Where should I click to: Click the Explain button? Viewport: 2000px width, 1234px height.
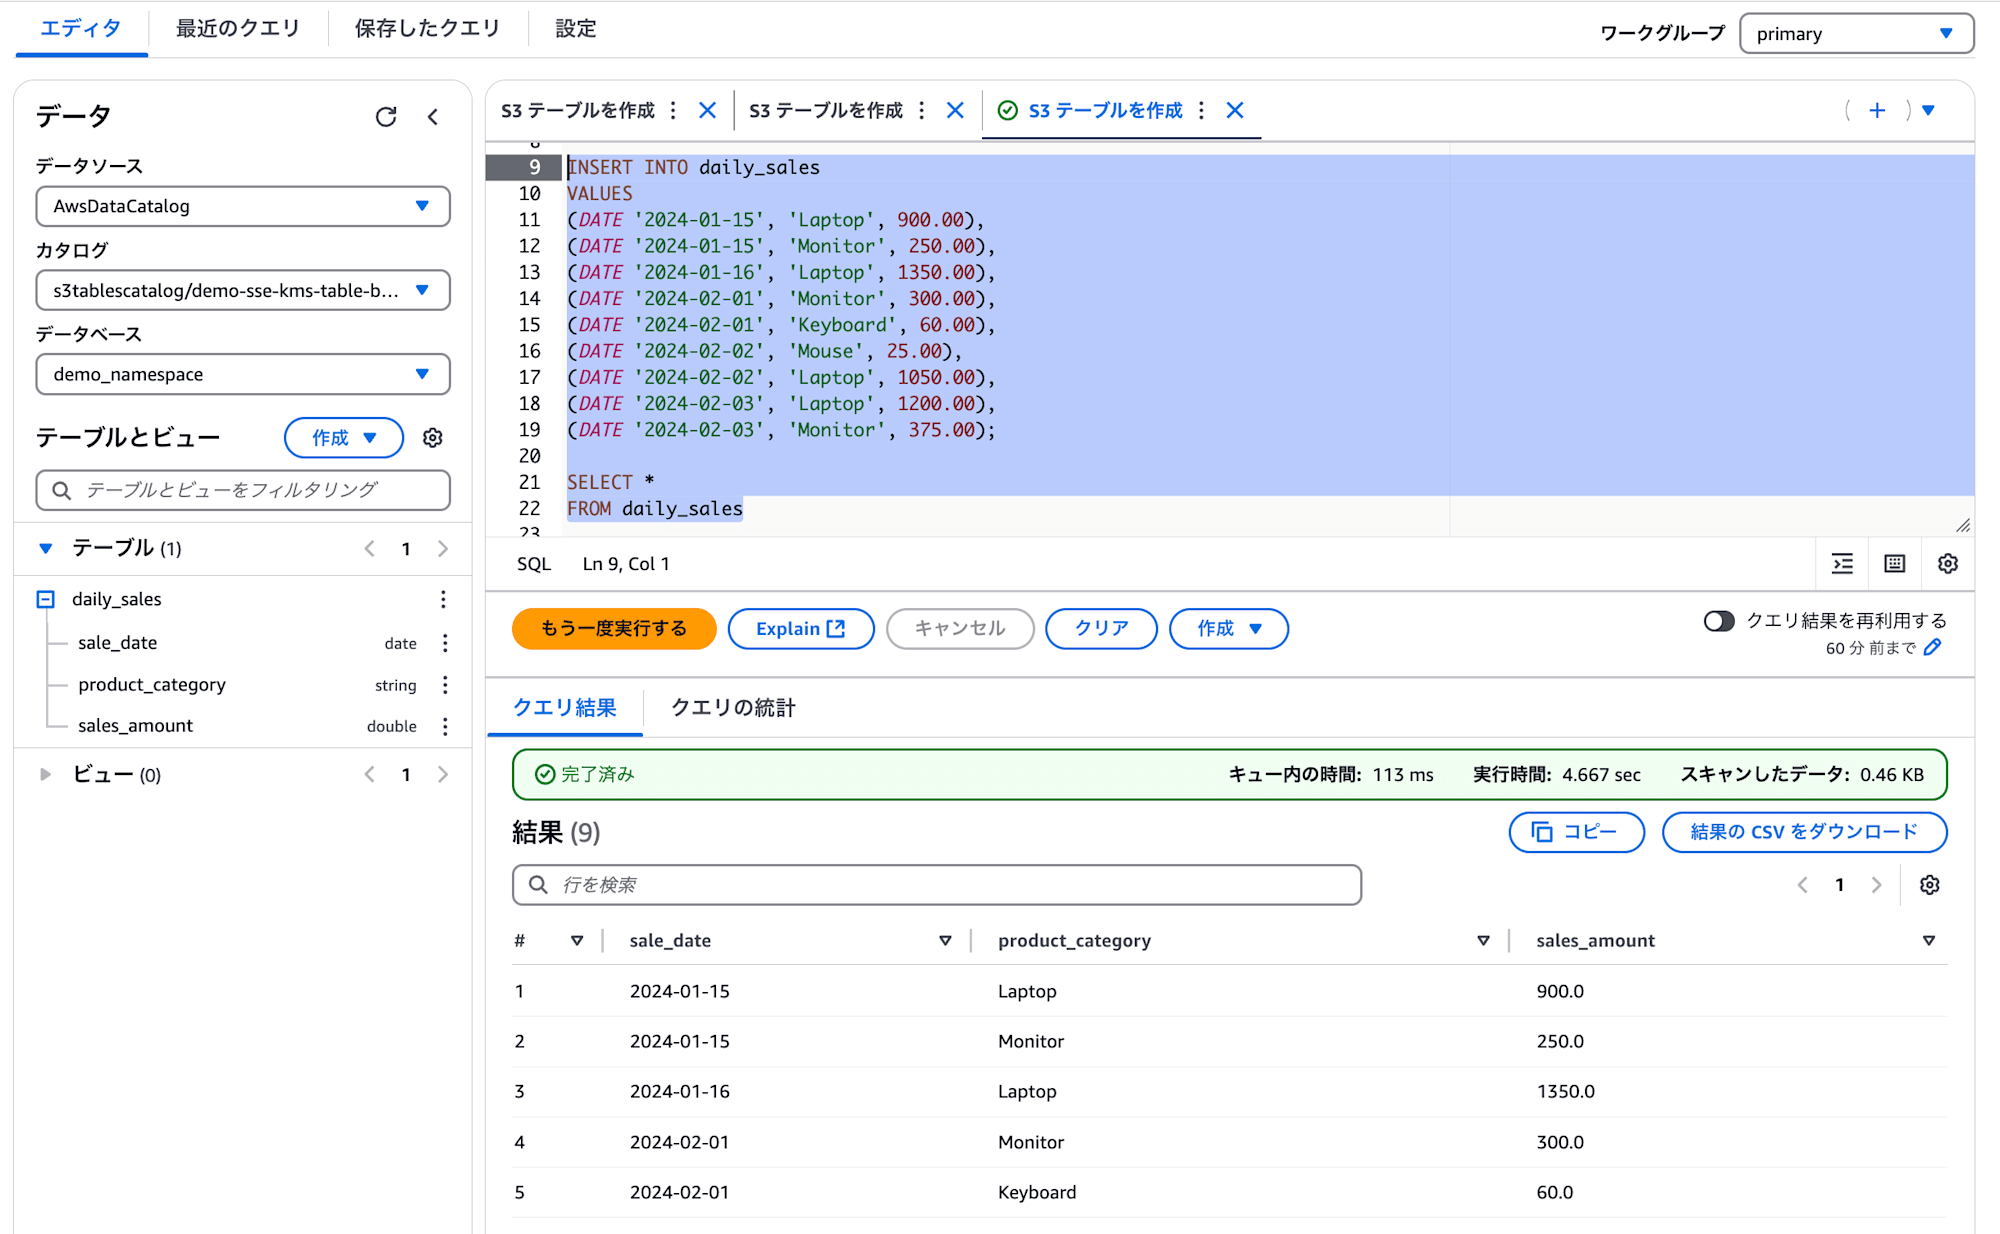(x=801, y=628)
